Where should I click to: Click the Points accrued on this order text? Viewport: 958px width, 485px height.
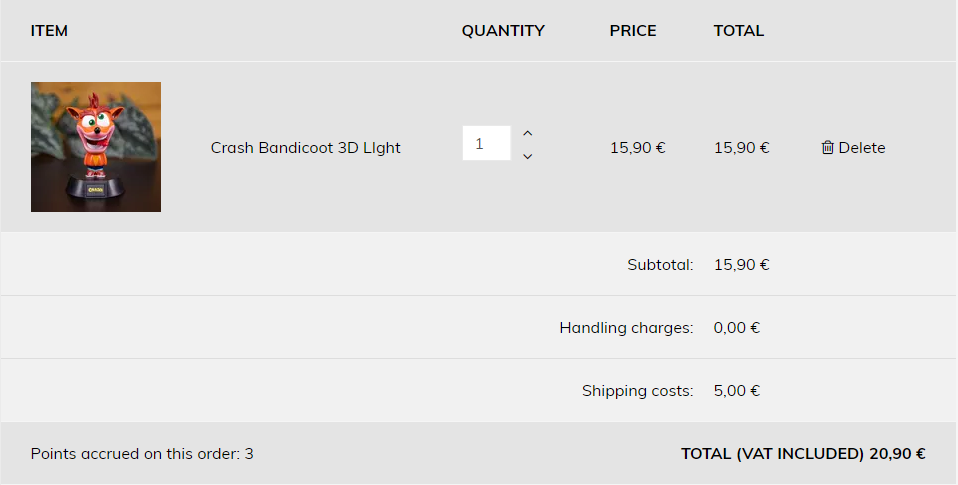coord(142,454)
